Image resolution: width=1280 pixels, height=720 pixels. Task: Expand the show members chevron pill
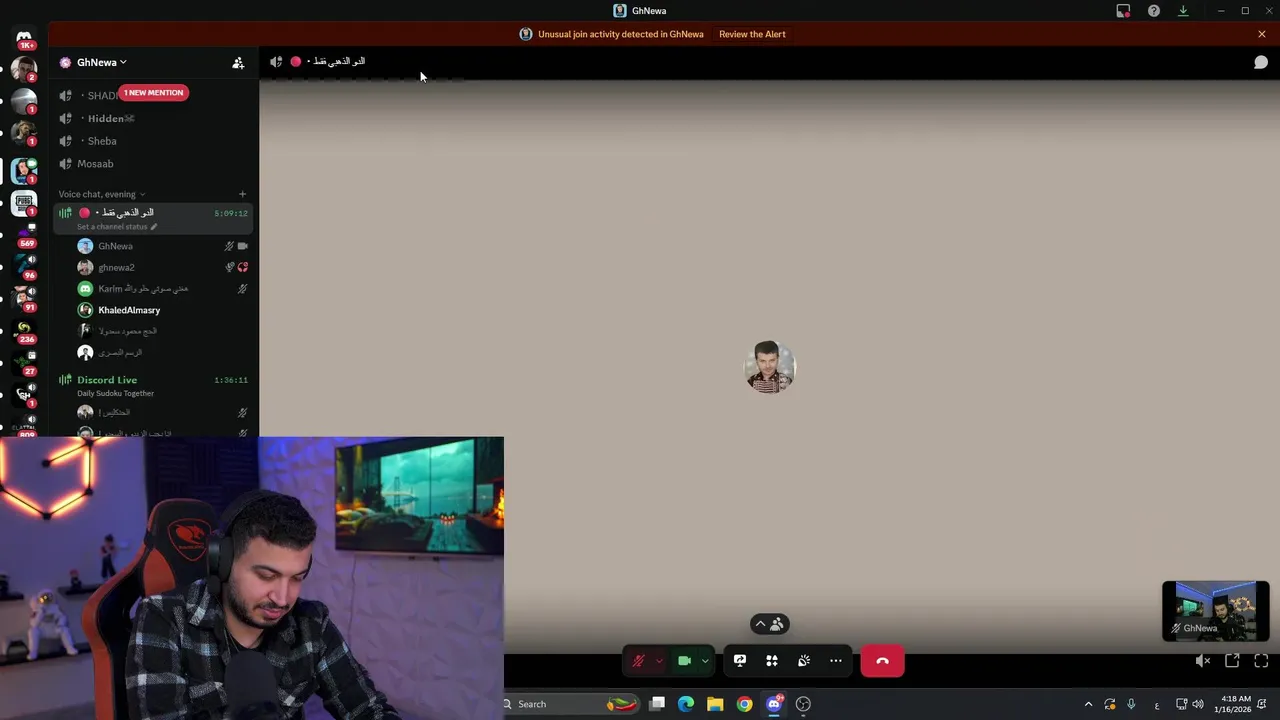tap(770, 624)
